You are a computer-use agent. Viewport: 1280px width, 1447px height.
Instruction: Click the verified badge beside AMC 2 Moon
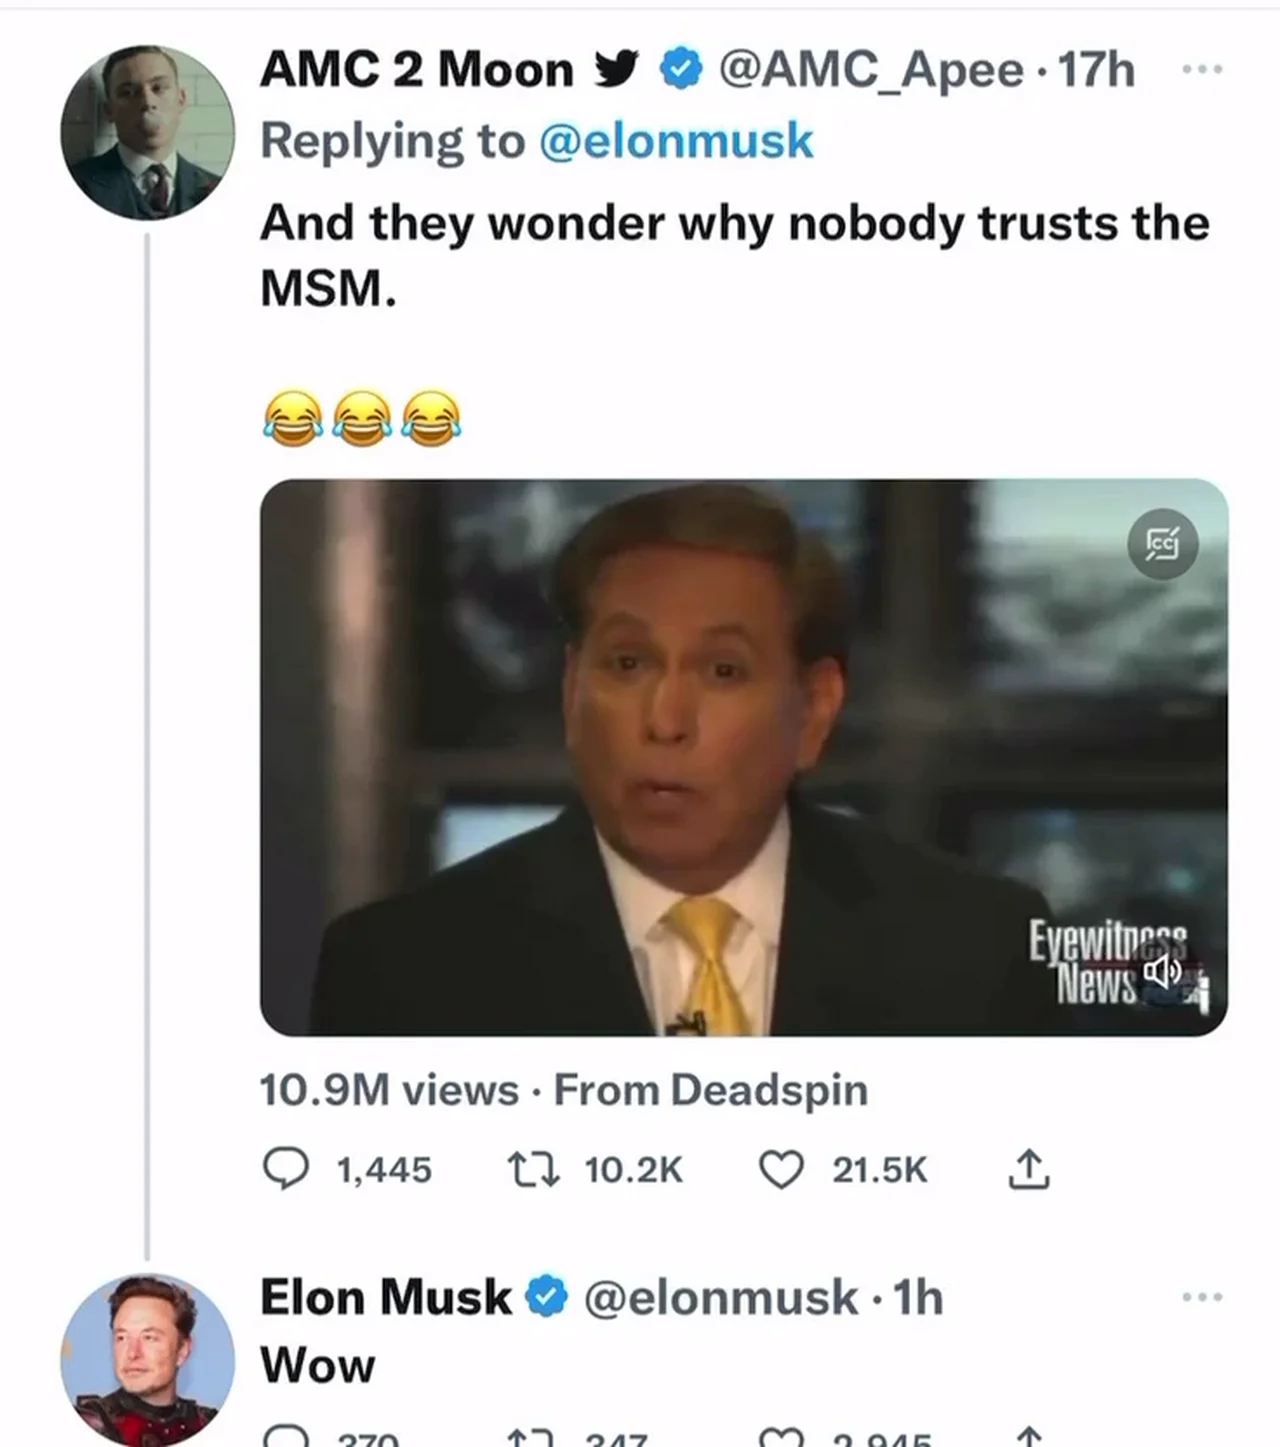[x=681, y=70]
